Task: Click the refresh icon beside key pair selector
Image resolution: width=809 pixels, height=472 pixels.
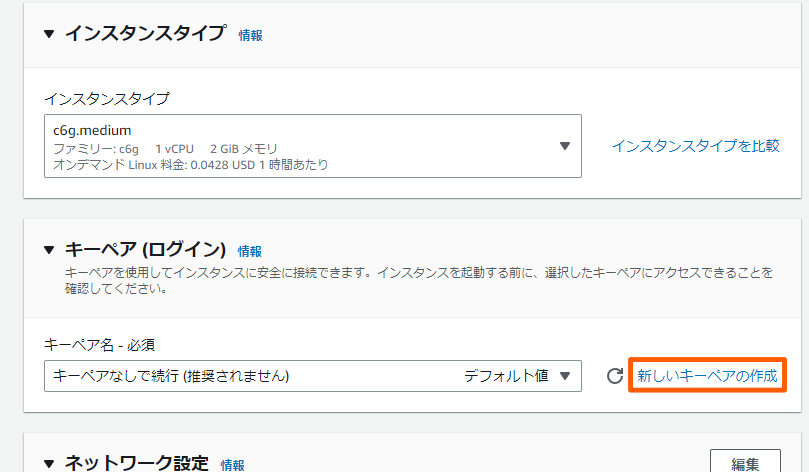Action: coord(615,376)
